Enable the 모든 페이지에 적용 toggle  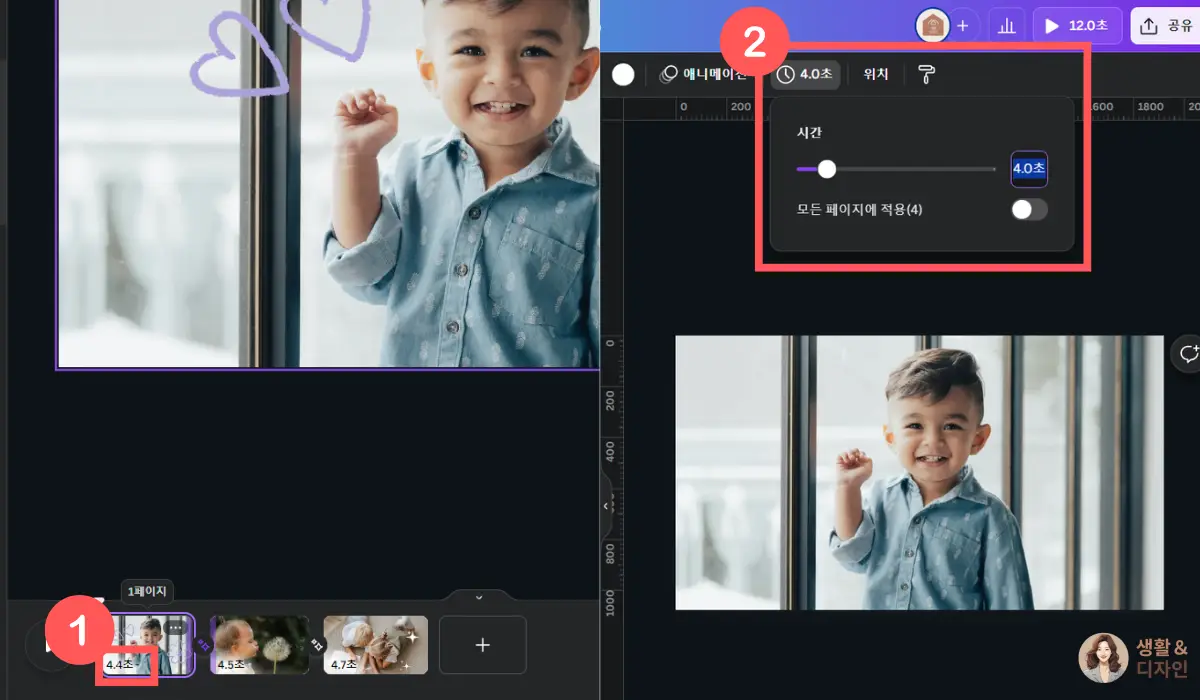(1029, 209)
